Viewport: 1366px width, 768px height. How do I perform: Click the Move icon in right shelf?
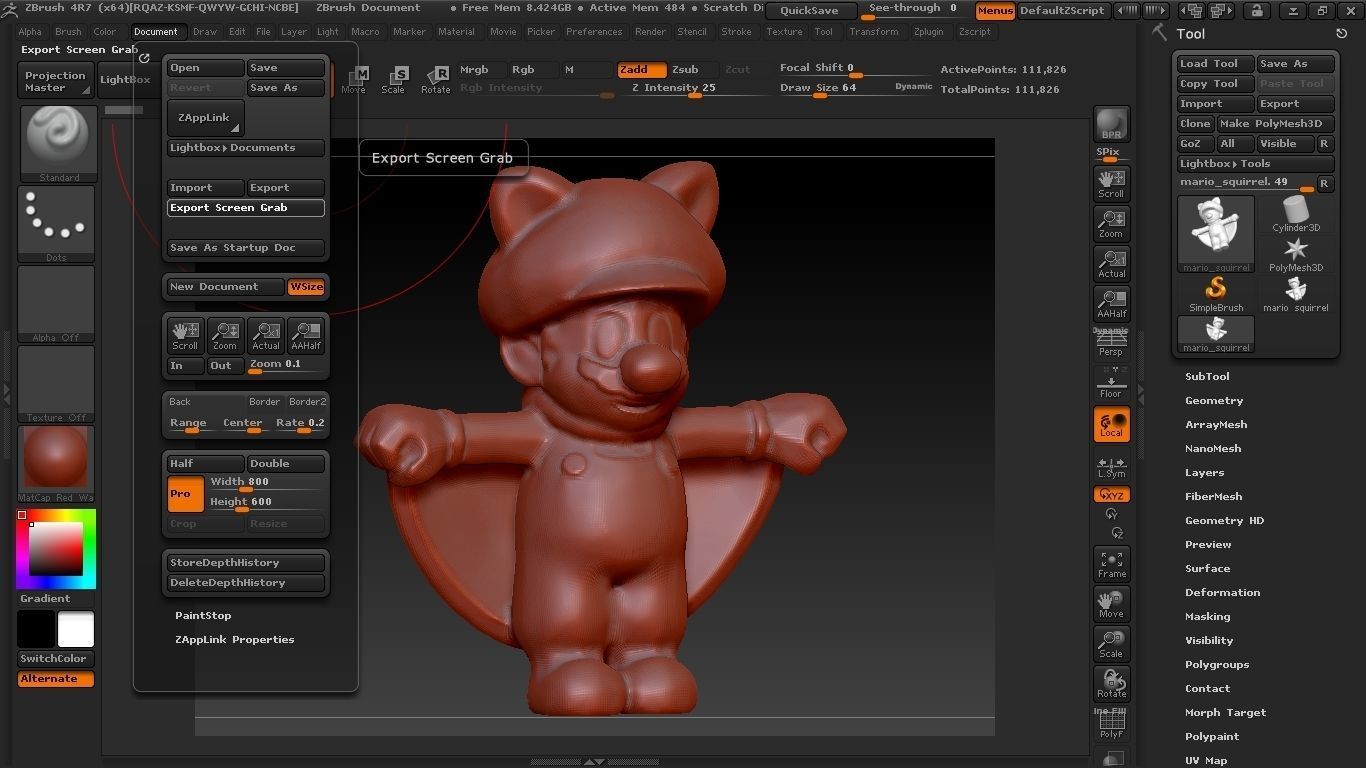[x=1111, y=604]
